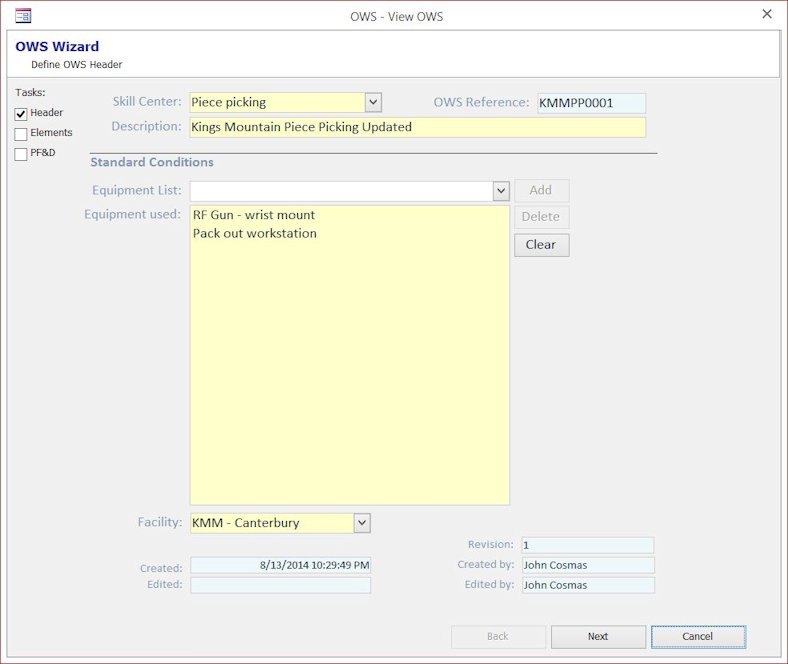The image size is (788, 664).
Task: Click the Created by field John Cosmas
Action: pyautogui.click(x=588, y=565)
